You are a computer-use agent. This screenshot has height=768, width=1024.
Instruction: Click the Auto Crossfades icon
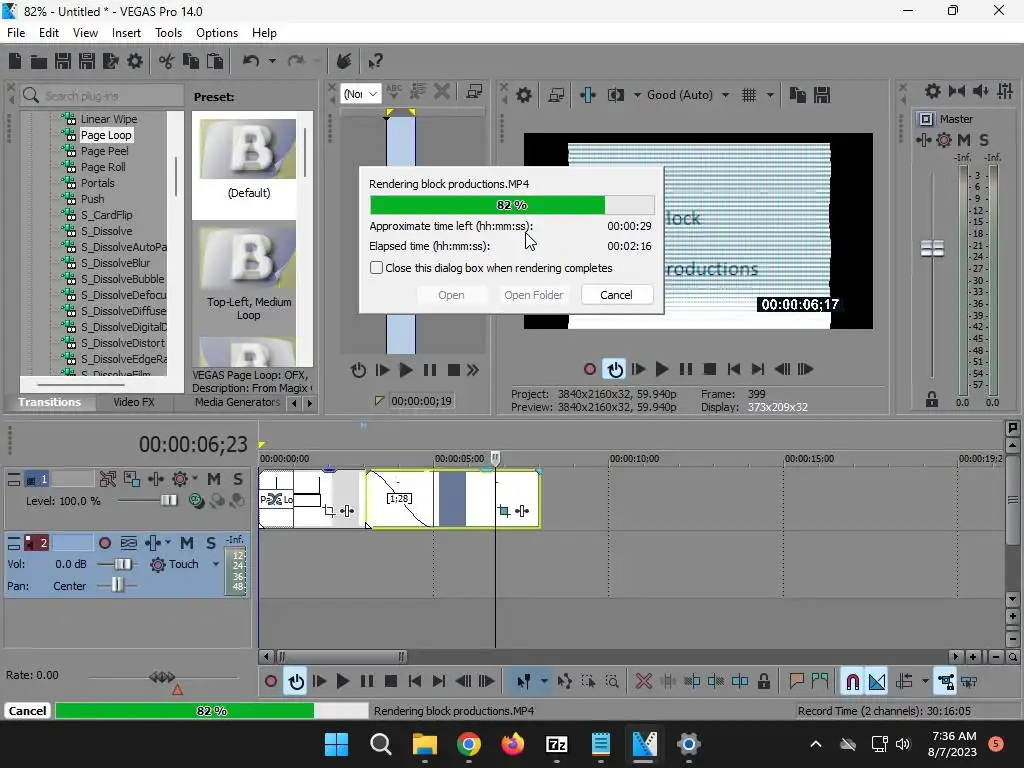pos(876,682)
